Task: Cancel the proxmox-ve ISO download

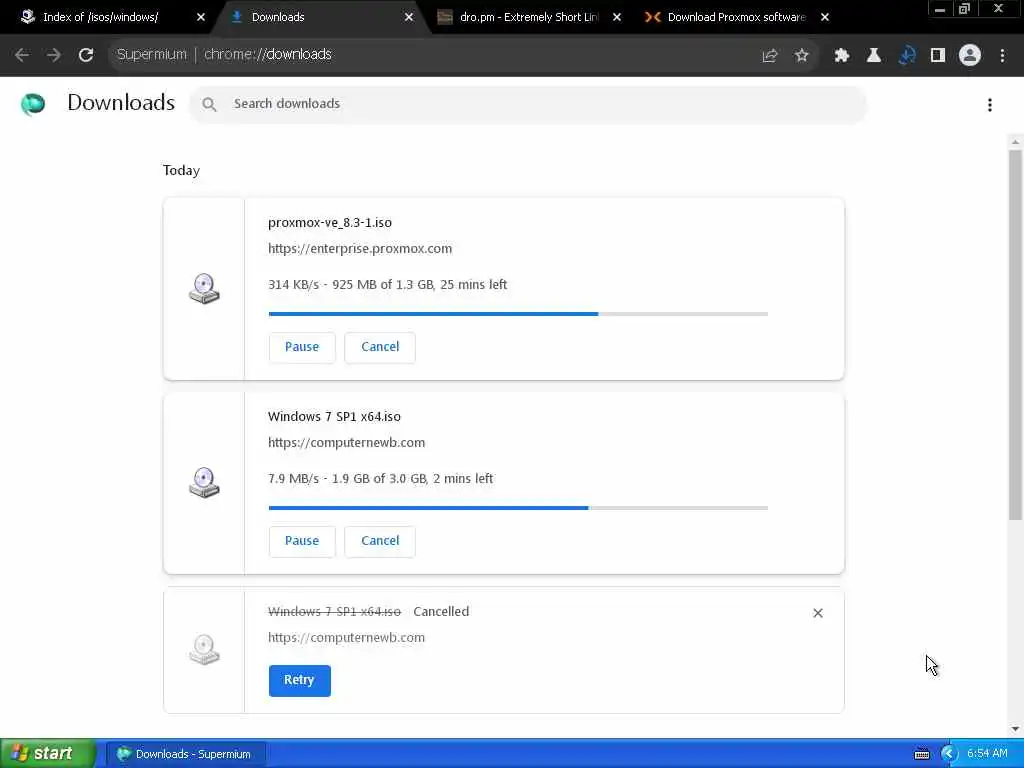Action: click(x=380, y=347)
